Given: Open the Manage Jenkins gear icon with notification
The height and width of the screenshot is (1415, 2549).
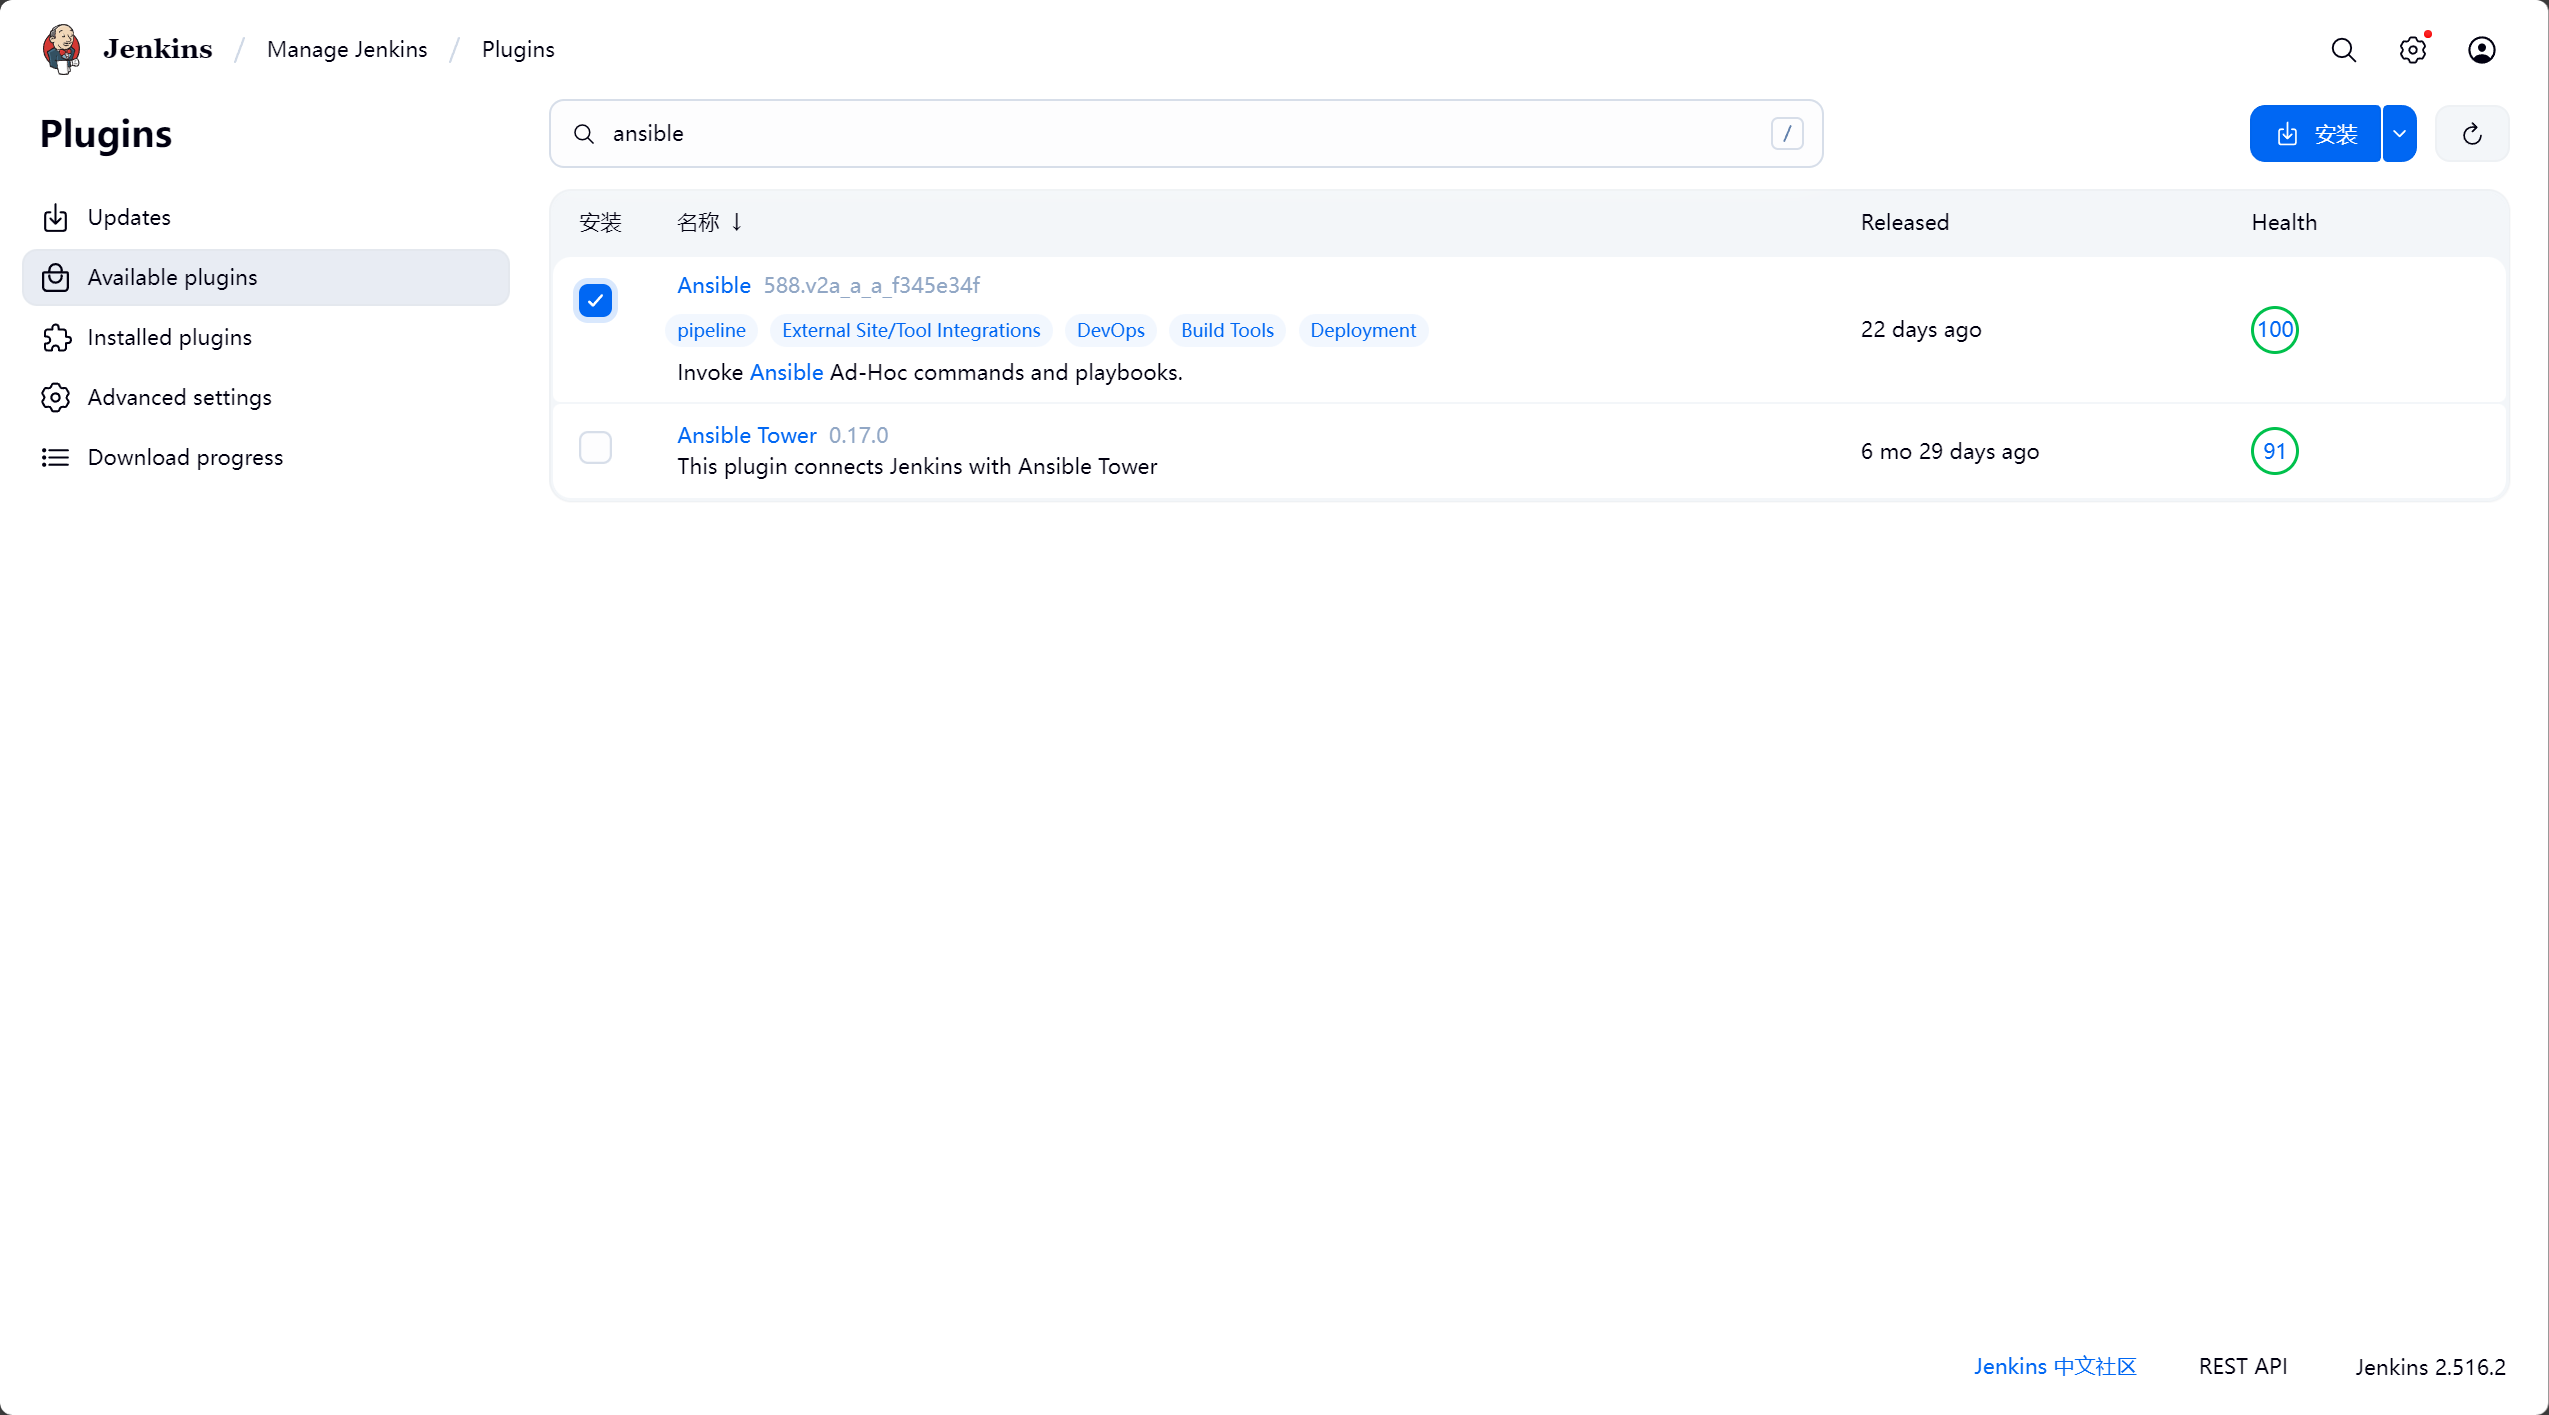Looking at the screenshot, I should pos(2413,50).
